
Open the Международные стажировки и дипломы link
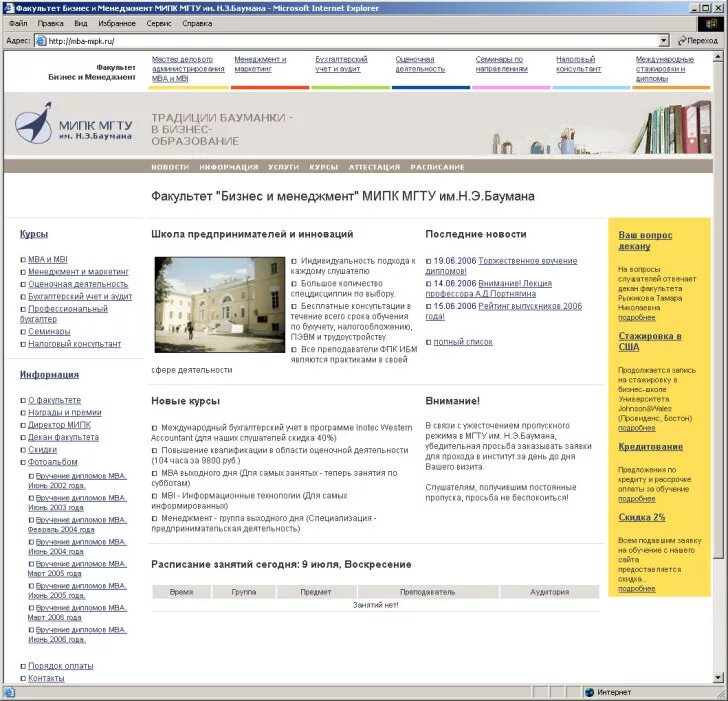click(x=665, y=69)
